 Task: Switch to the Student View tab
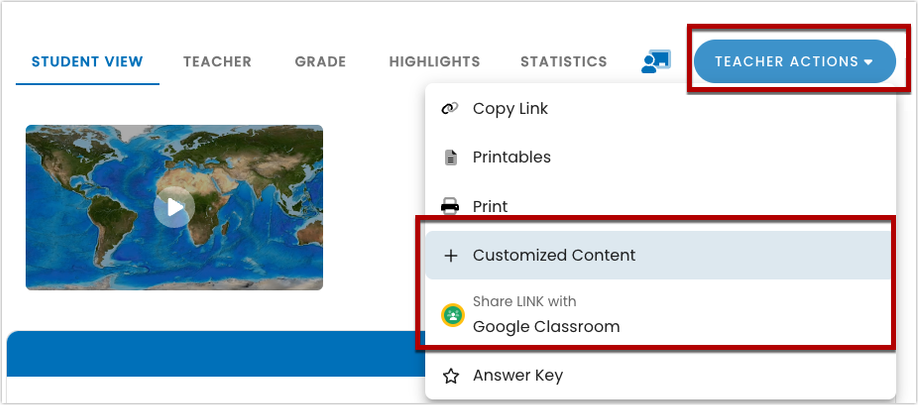tap(87, 62)
